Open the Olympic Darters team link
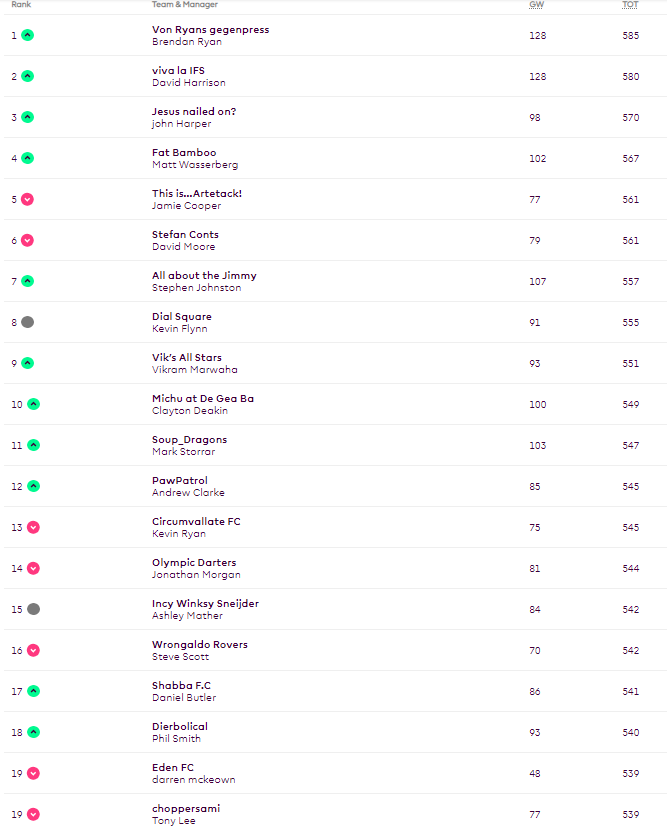This screenshot has width=667, height=834. coord(194,563)
